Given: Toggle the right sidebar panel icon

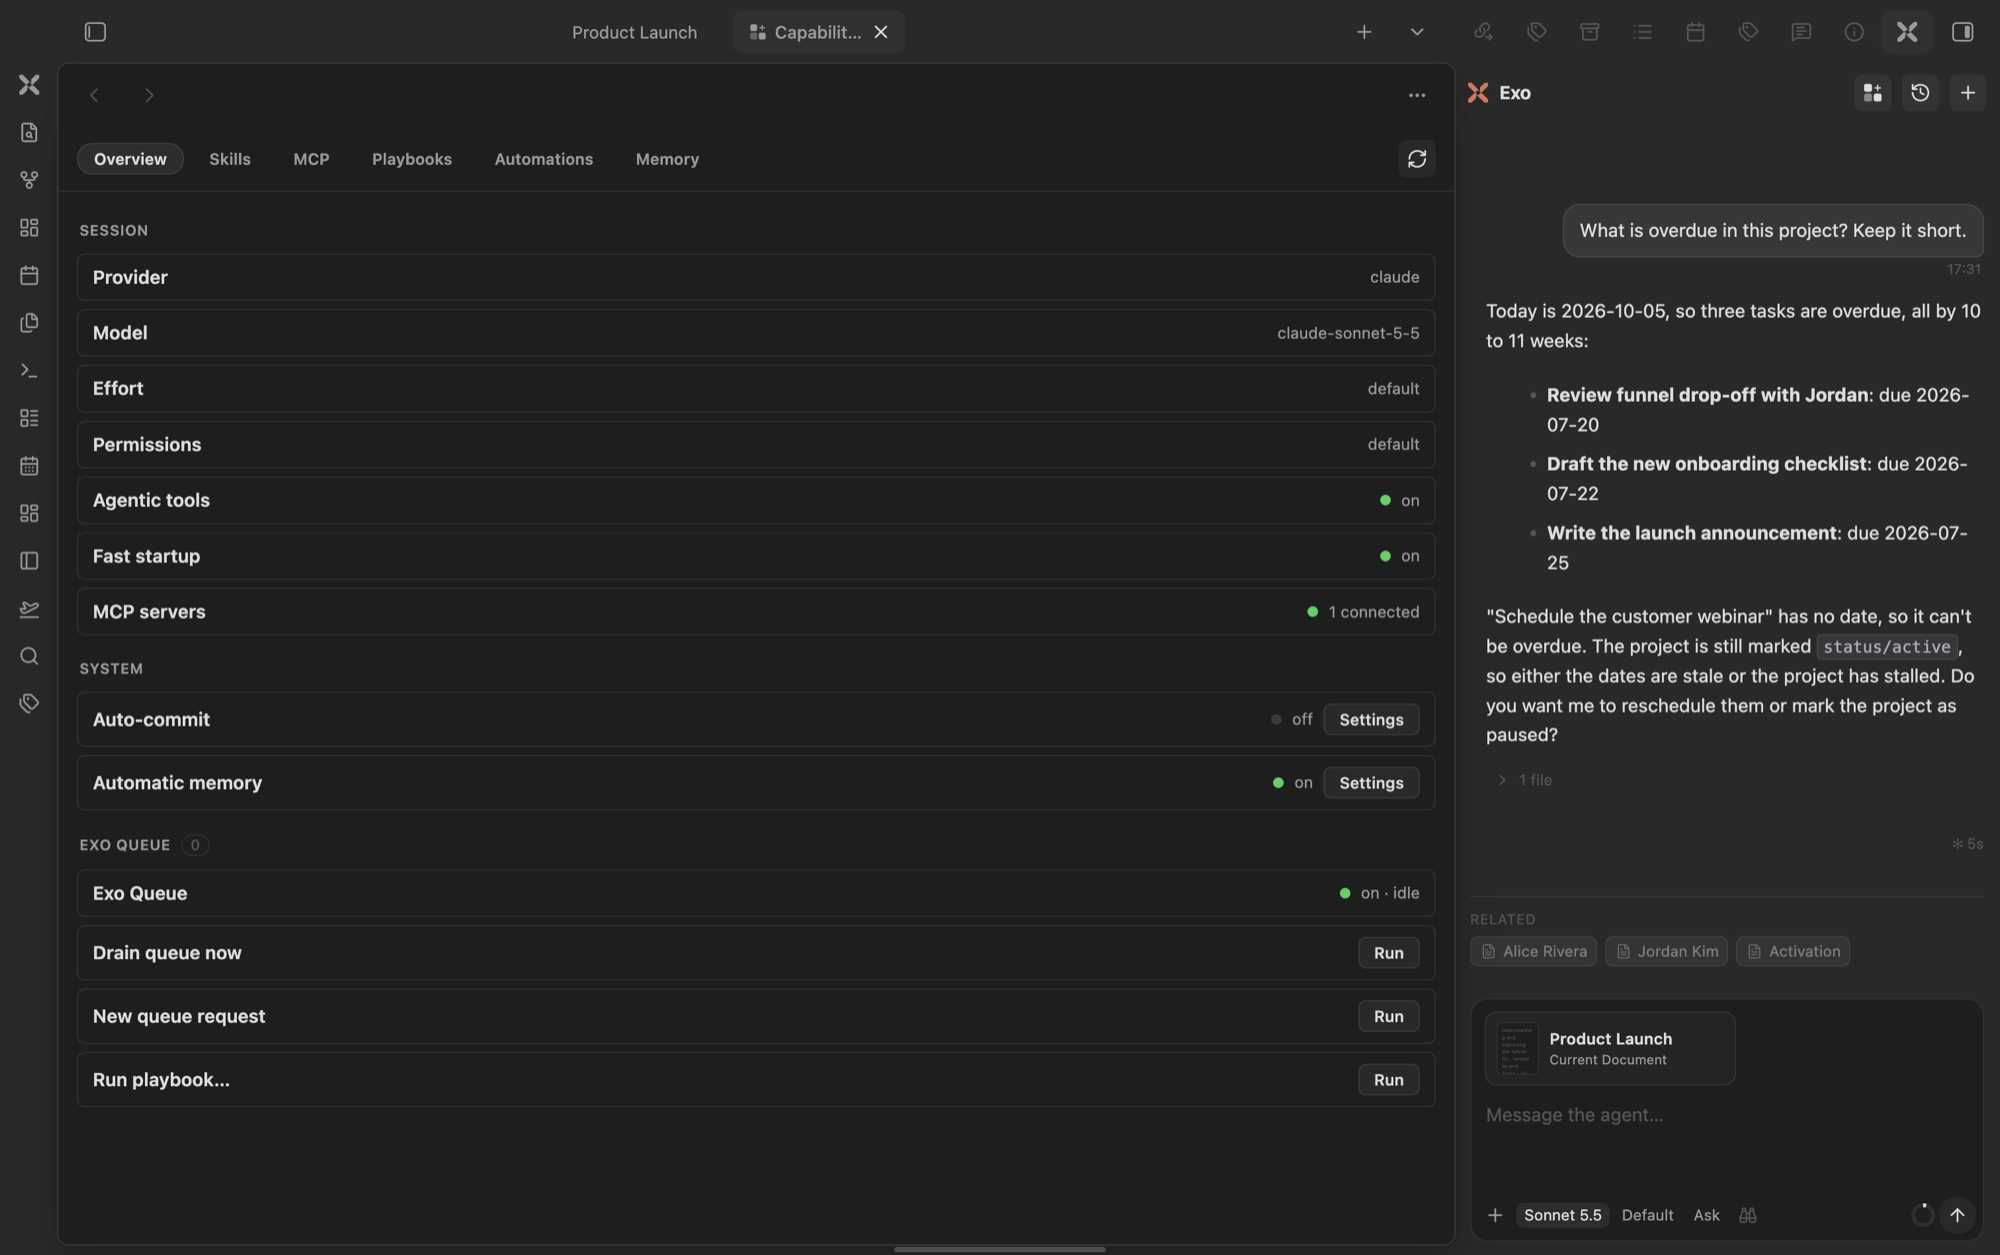Looking at the screenshot, I should (x=1962, y=32).
